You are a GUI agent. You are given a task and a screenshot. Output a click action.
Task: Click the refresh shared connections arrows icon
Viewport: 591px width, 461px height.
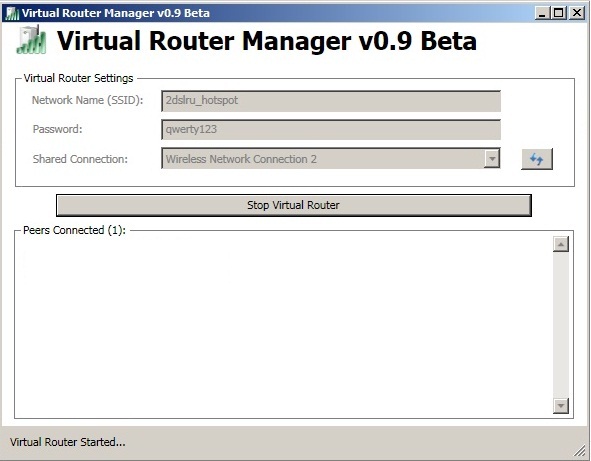coord(537,159)
